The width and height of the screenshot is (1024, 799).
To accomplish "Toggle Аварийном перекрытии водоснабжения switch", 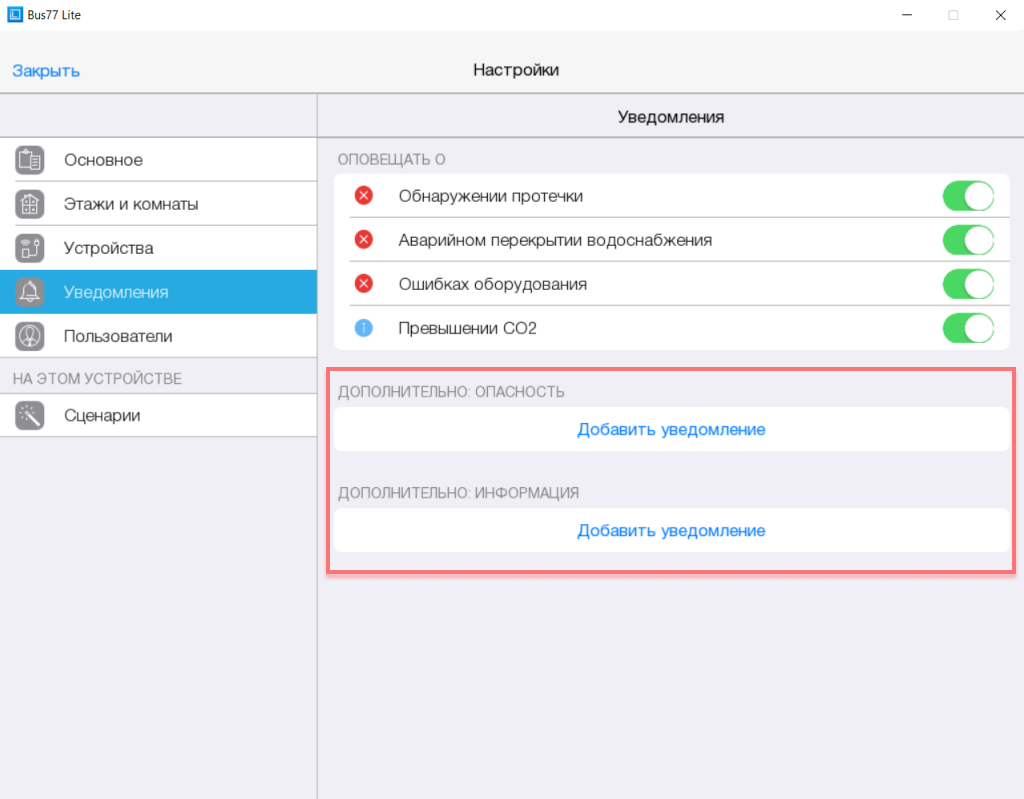I will pyautogui.click(x=967, y=240).
